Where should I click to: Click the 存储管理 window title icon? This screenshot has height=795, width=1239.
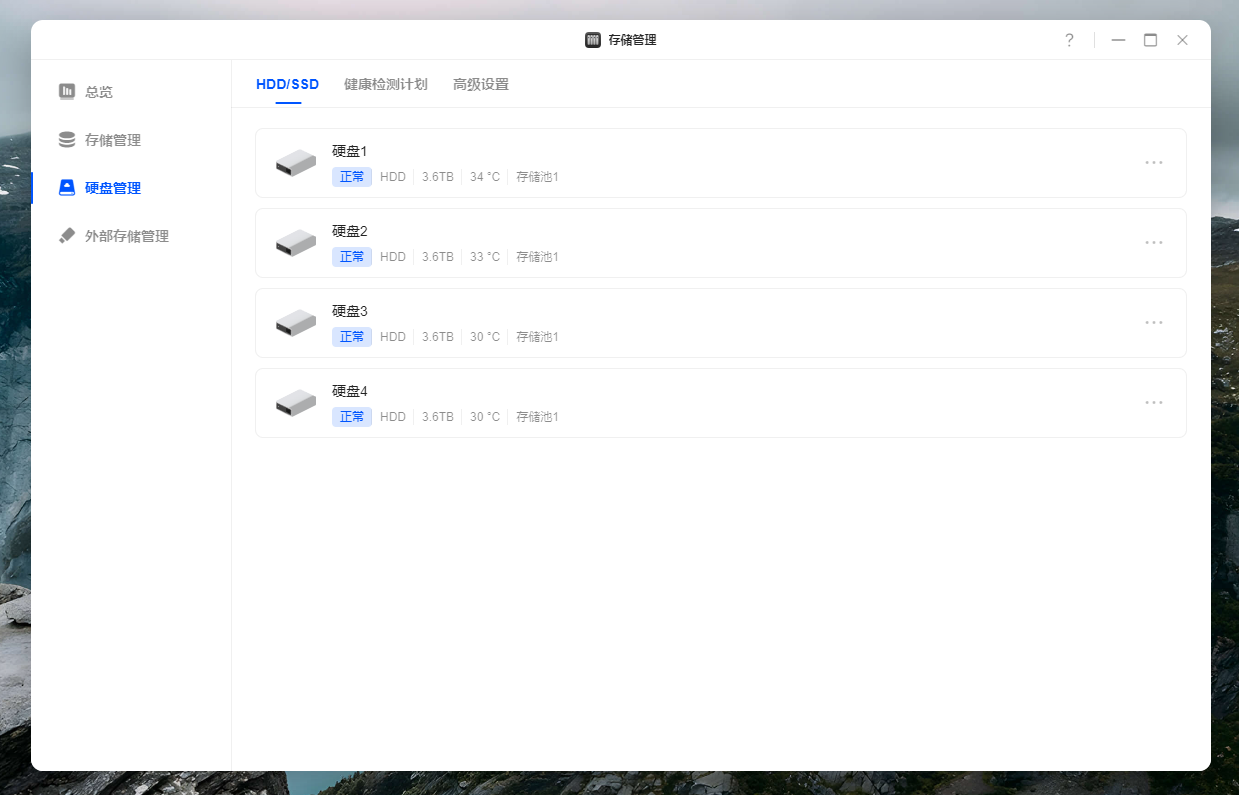coord(593,40)
